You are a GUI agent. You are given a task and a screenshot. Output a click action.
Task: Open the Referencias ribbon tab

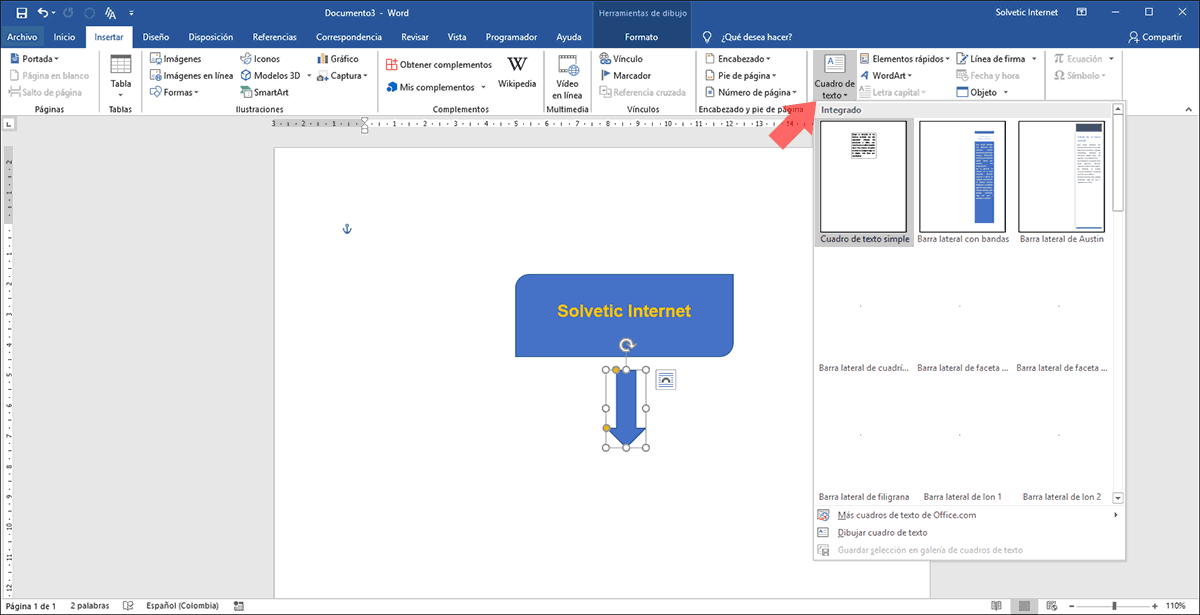pos(274,37)
